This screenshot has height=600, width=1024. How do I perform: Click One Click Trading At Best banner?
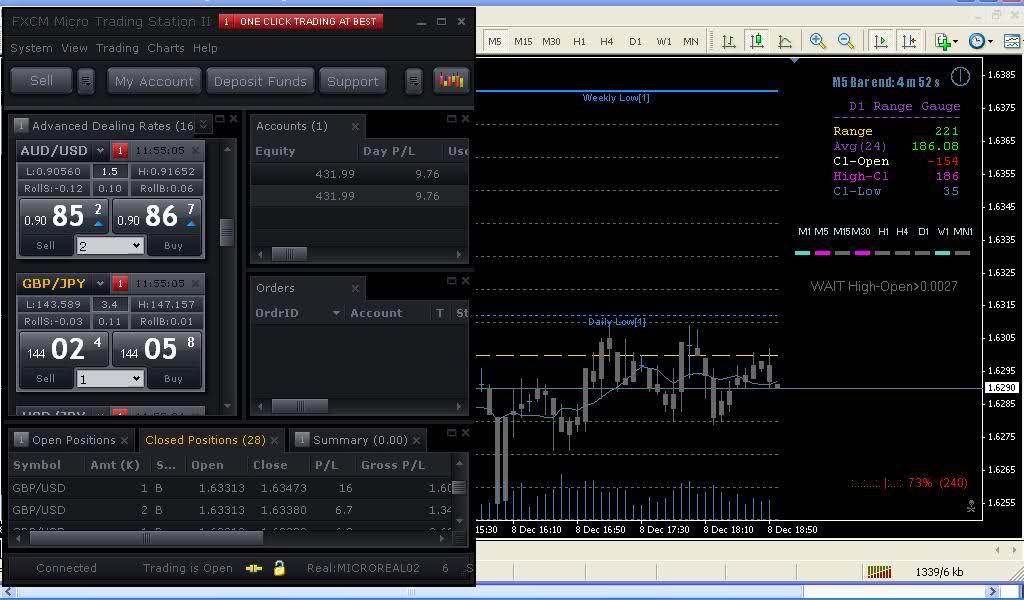(301, 22)
